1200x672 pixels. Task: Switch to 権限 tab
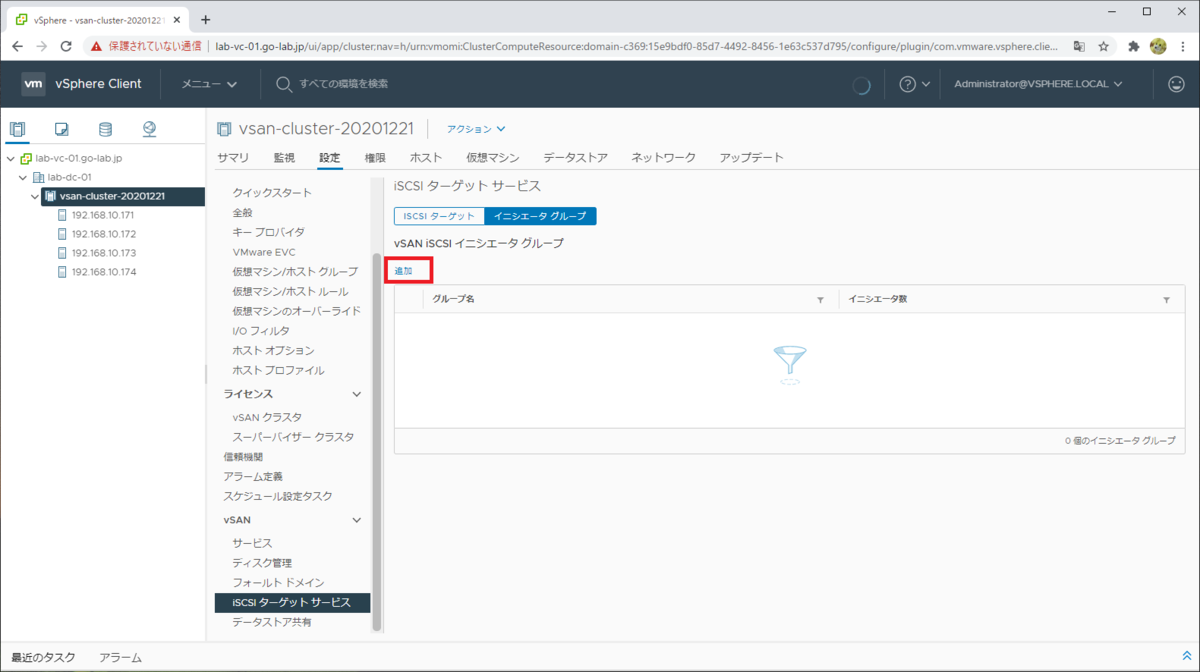375,157
